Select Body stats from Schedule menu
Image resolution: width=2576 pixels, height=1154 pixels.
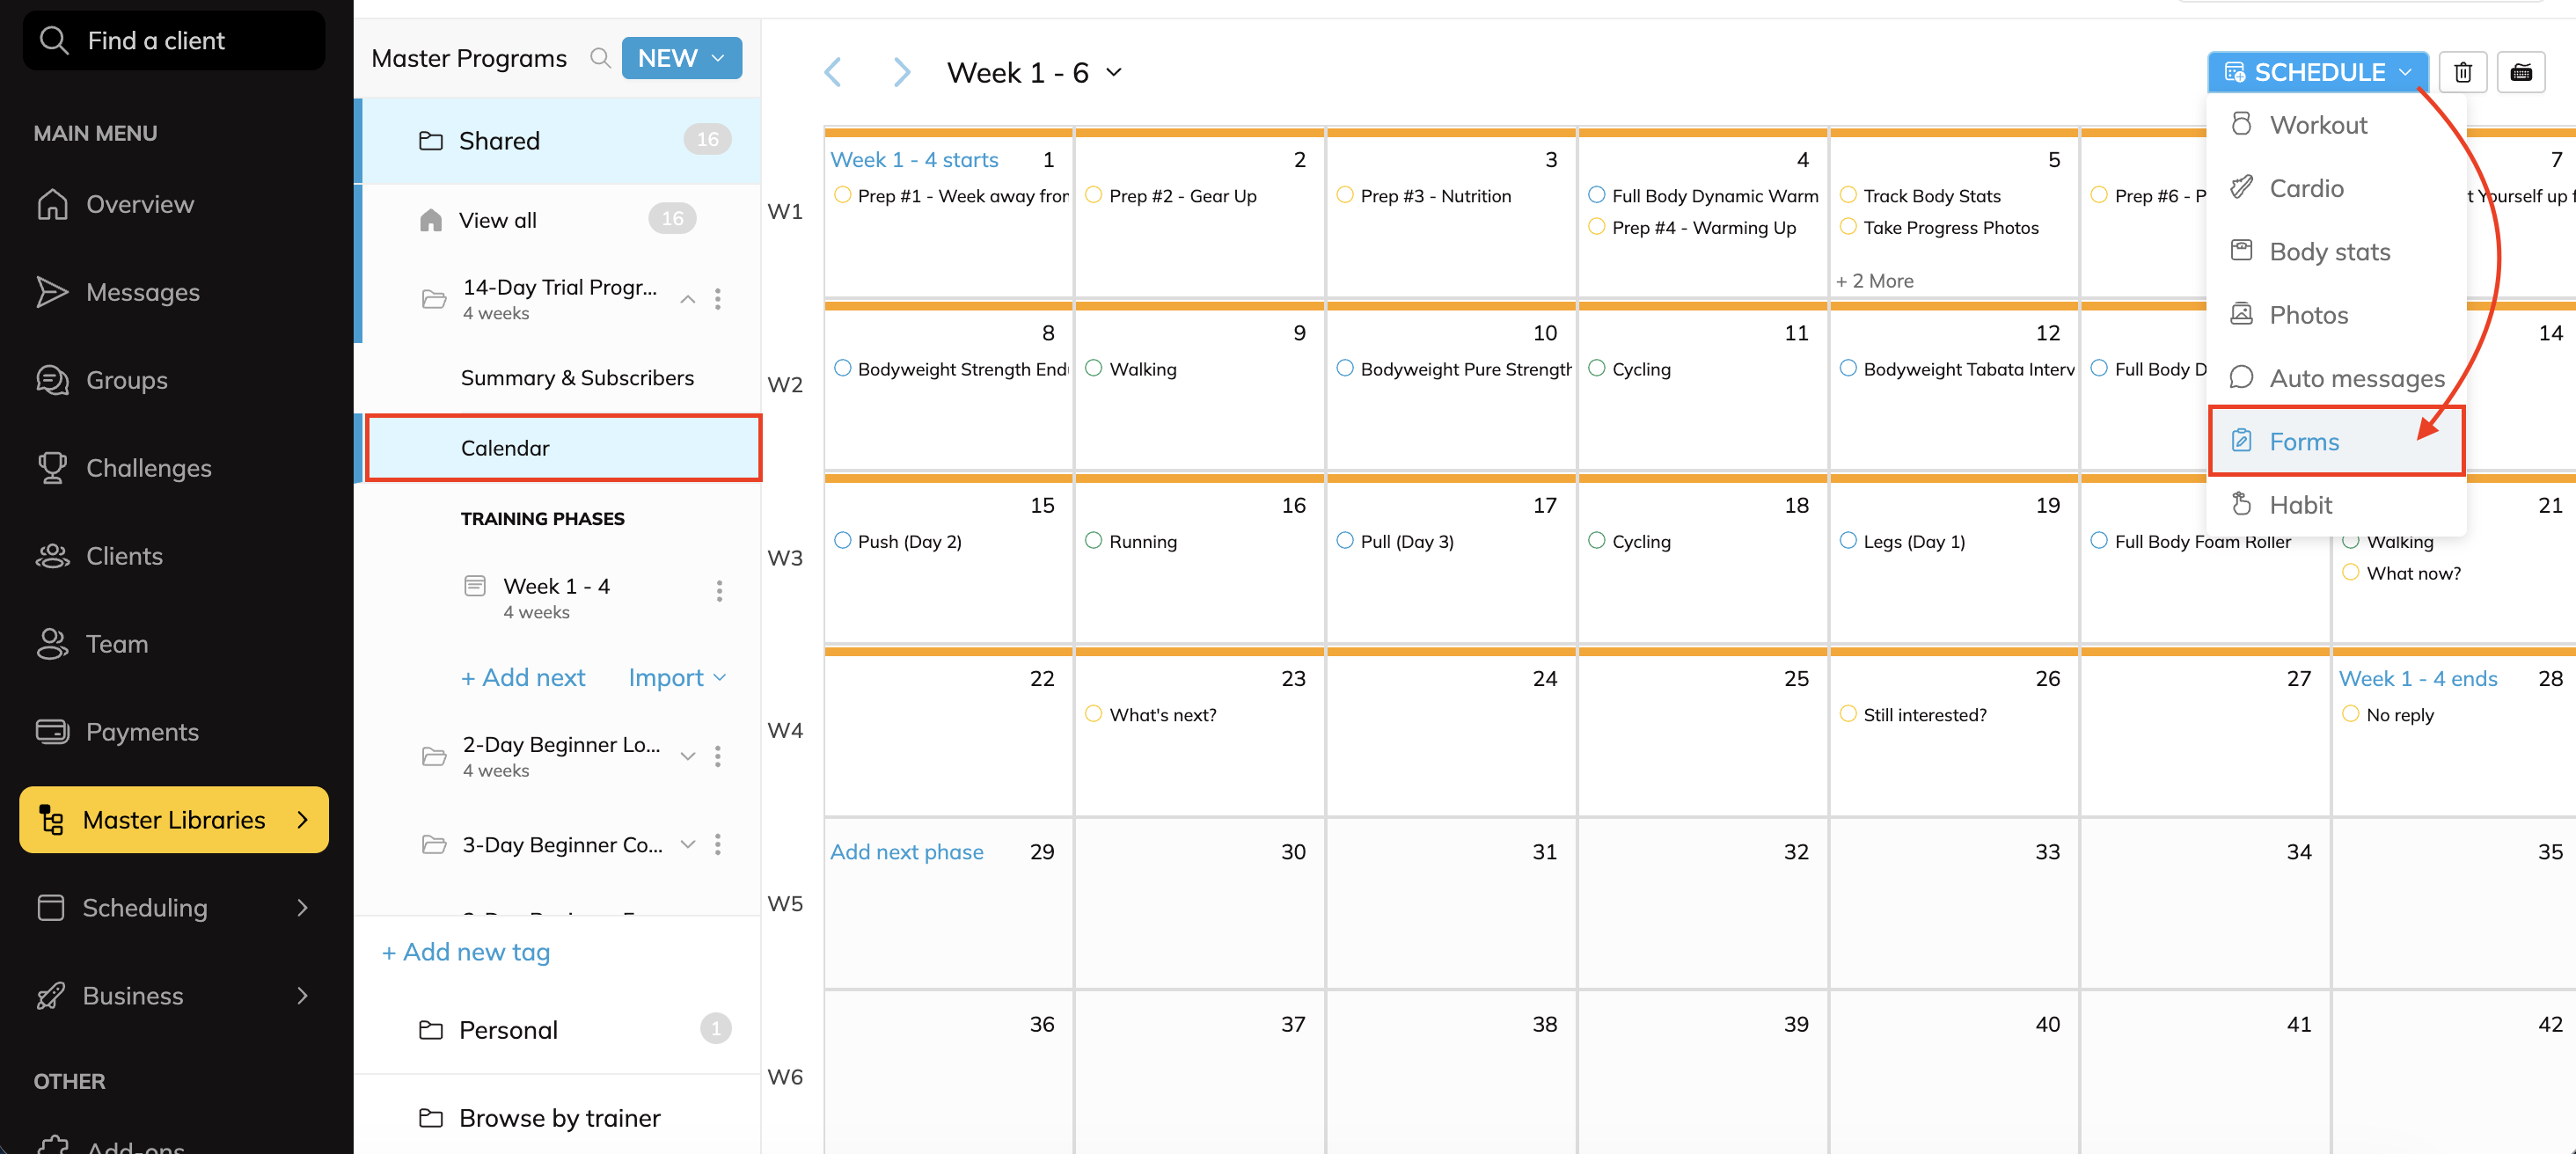pyautogui.click(x=2336, y=252)
